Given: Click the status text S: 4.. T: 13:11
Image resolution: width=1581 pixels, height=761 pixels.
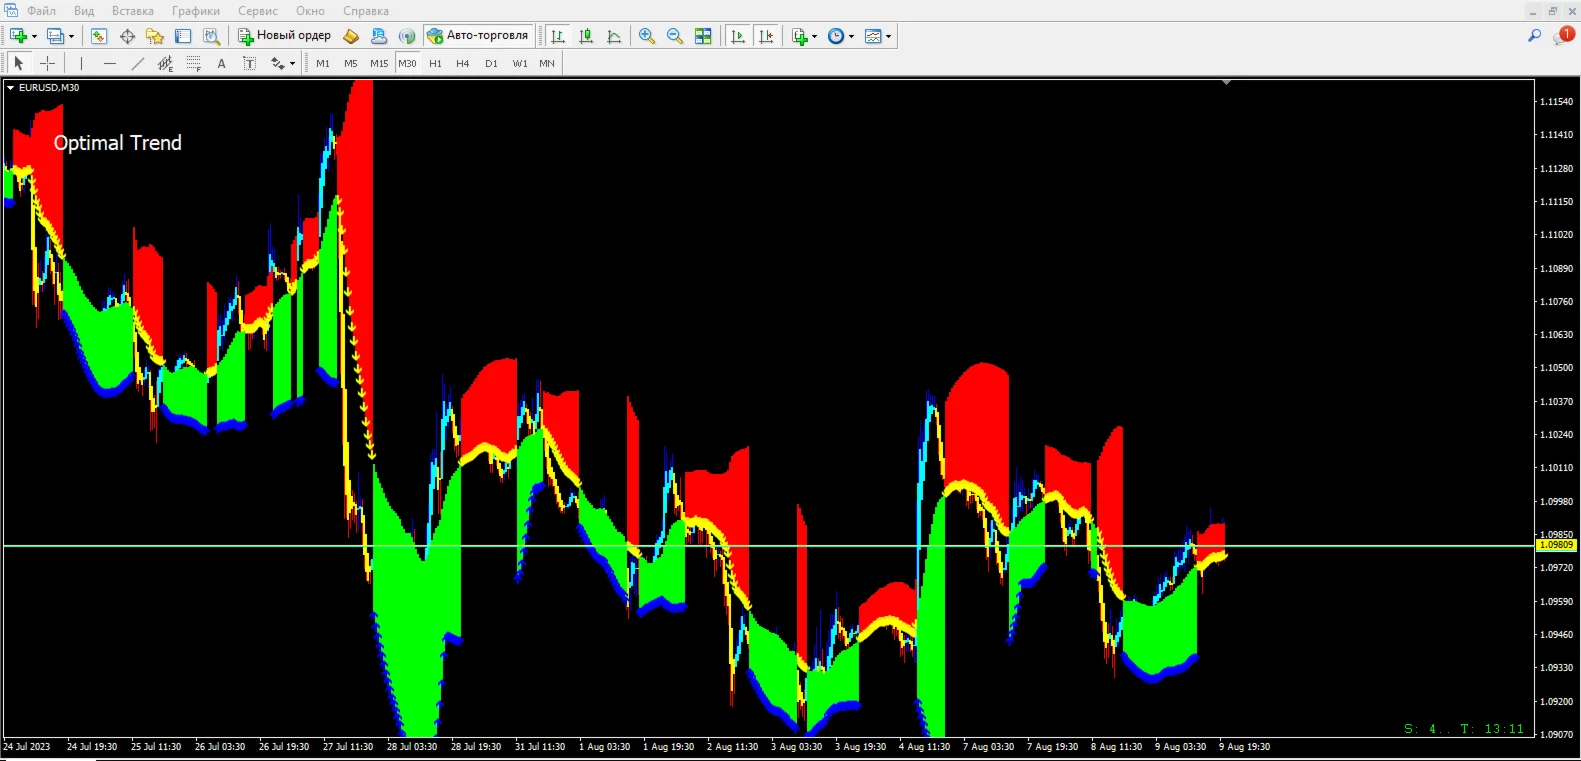Looking at the screenshot, I should click(1464, 729).
